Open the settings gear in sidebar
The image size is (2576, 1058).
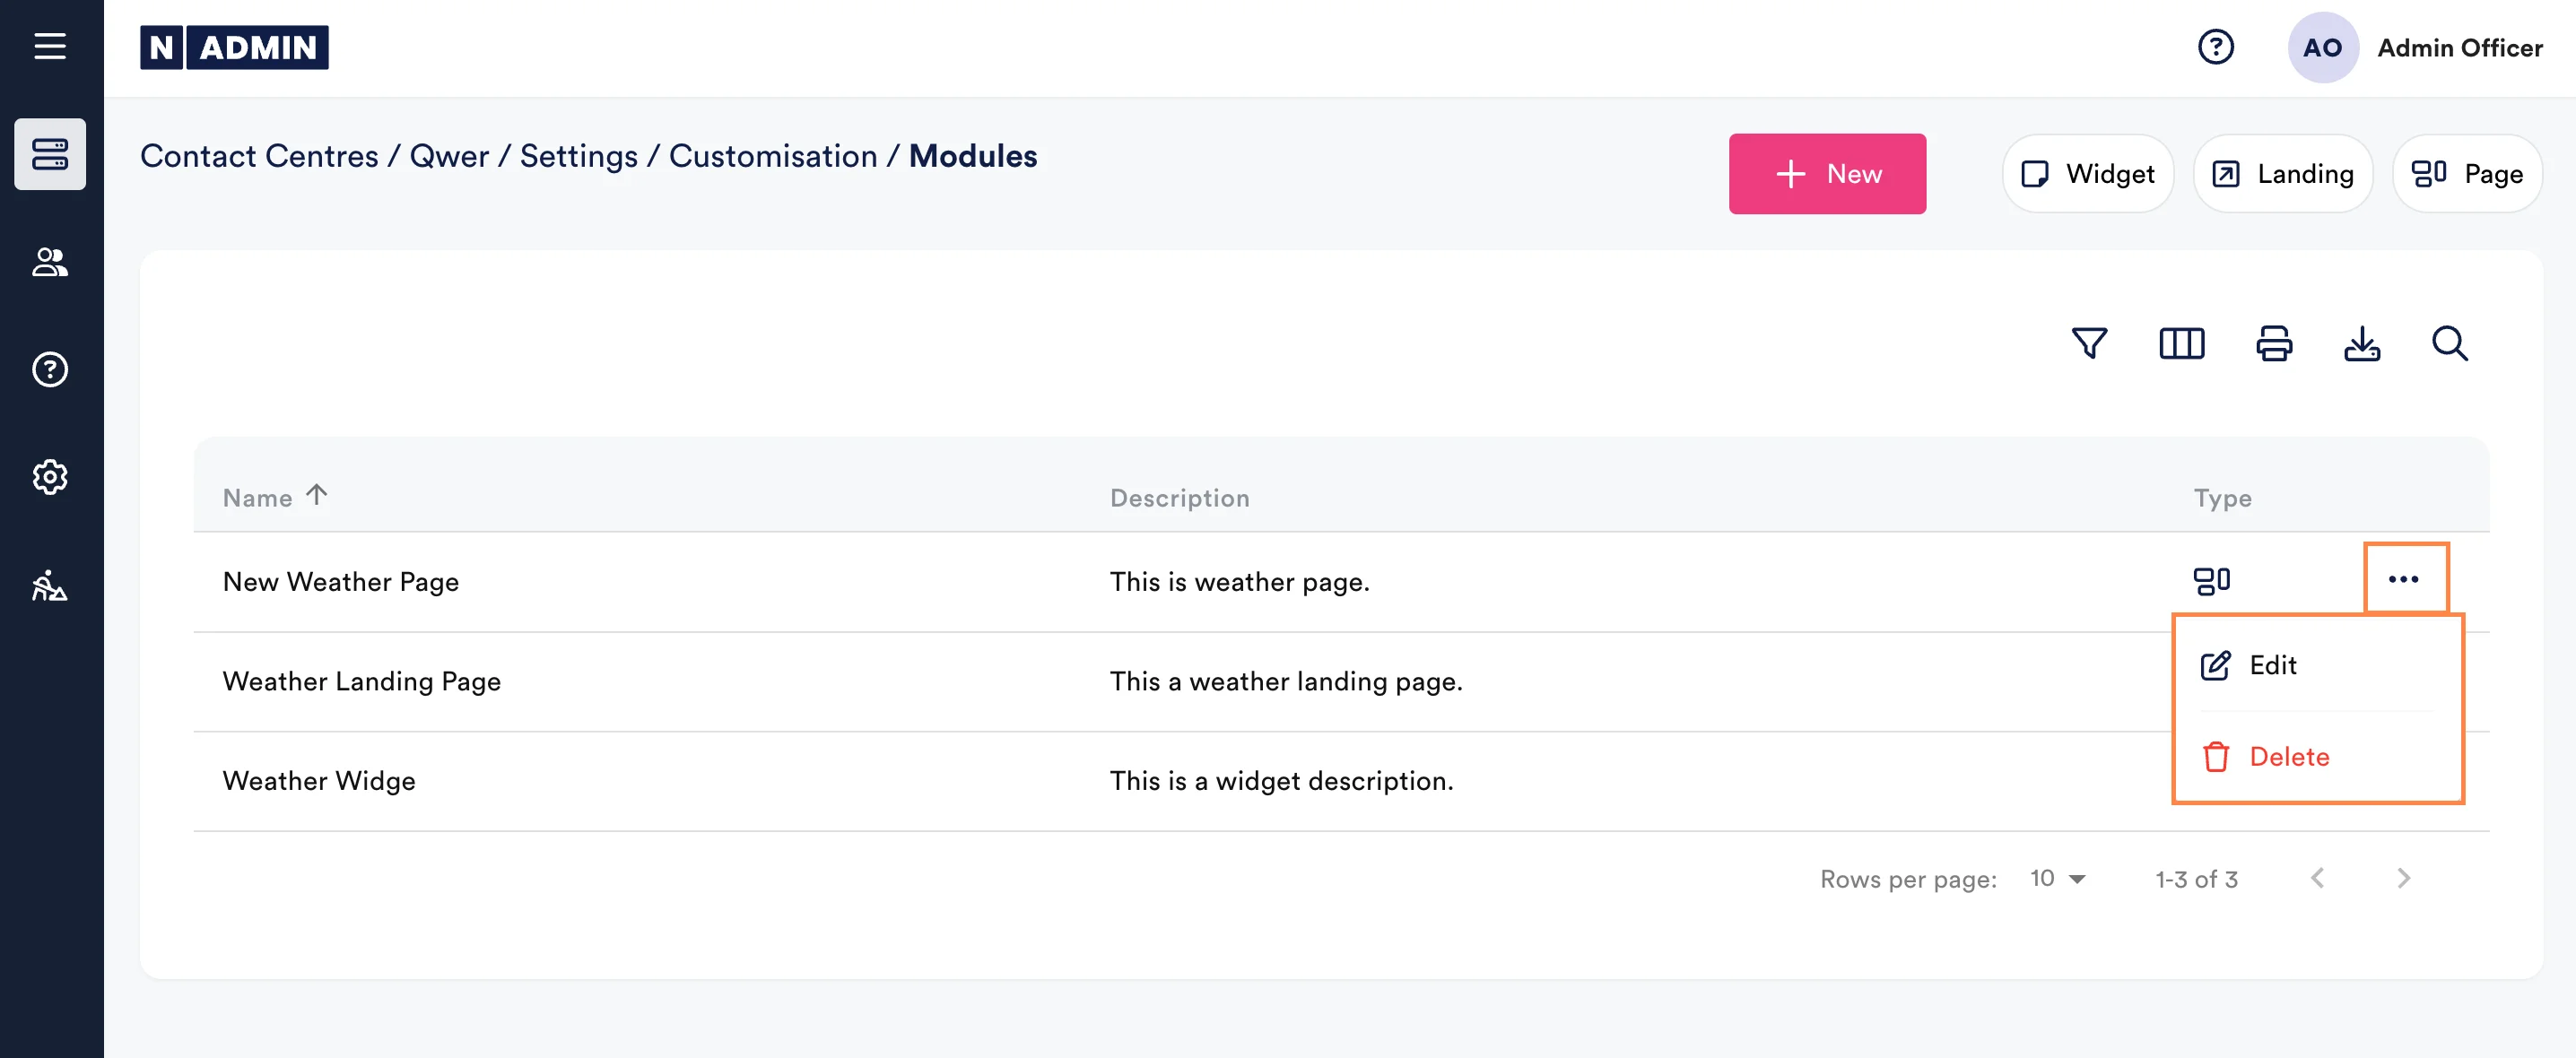coord(50,477)
